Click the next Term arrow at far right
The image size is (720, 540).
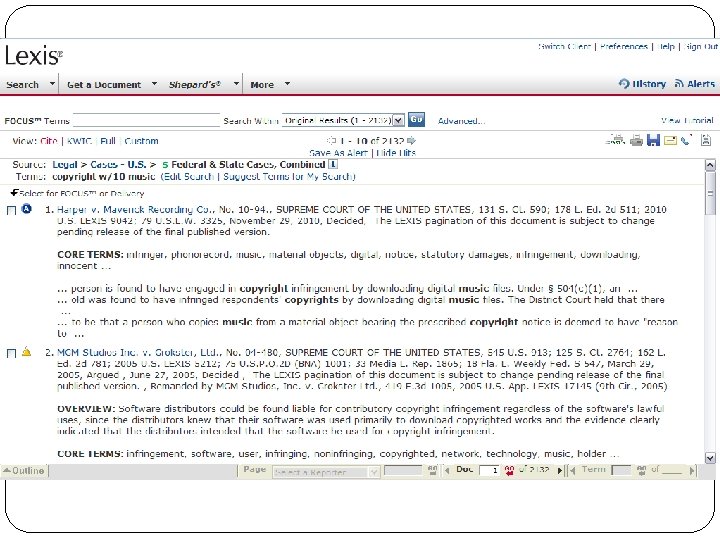pos(692,470)
